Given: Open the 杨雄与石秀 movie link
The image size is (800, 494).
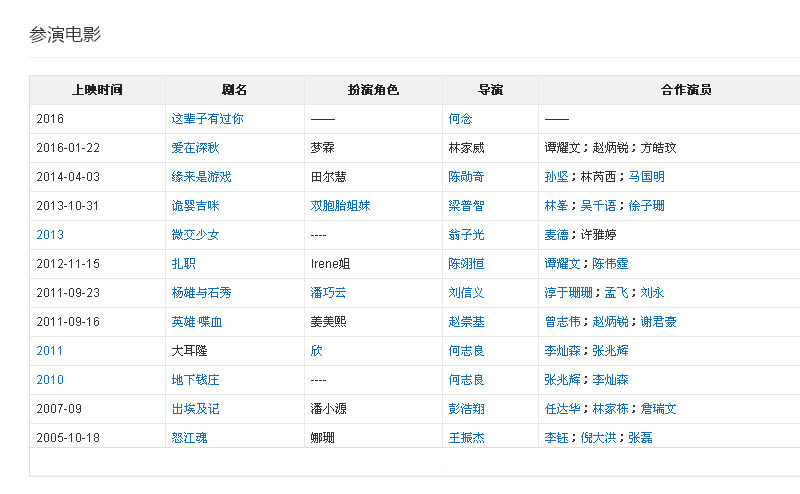Looking at the screenshot, I should tap(201, 293).
